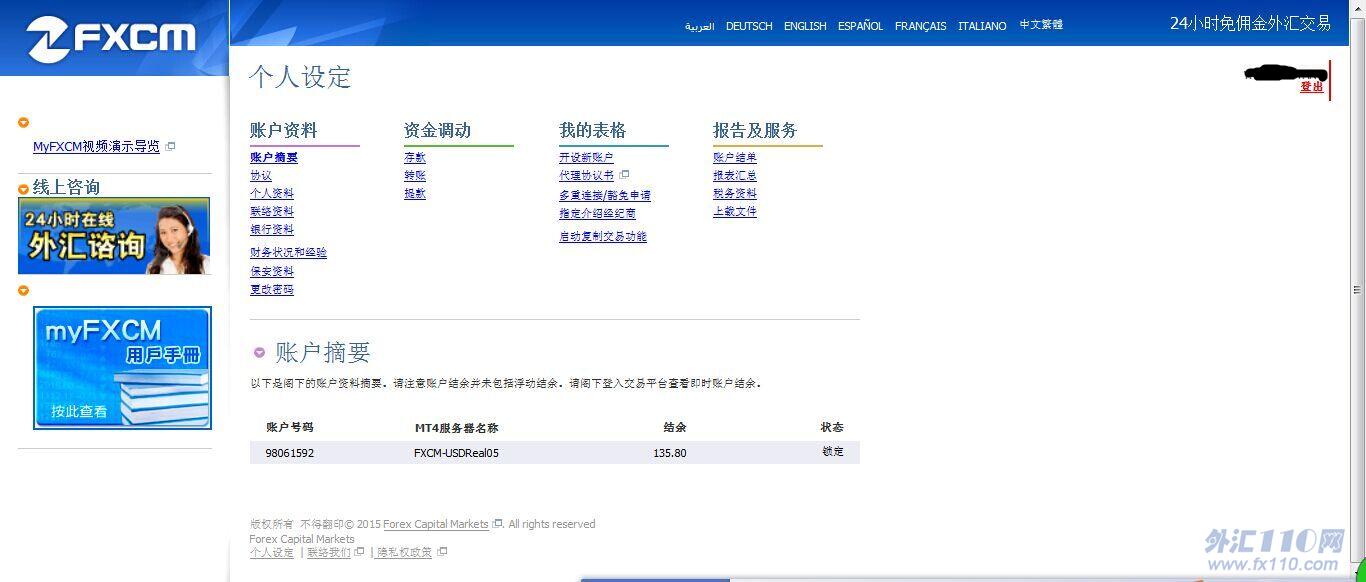Click the orange arrow beside 线上咨询

24,189
